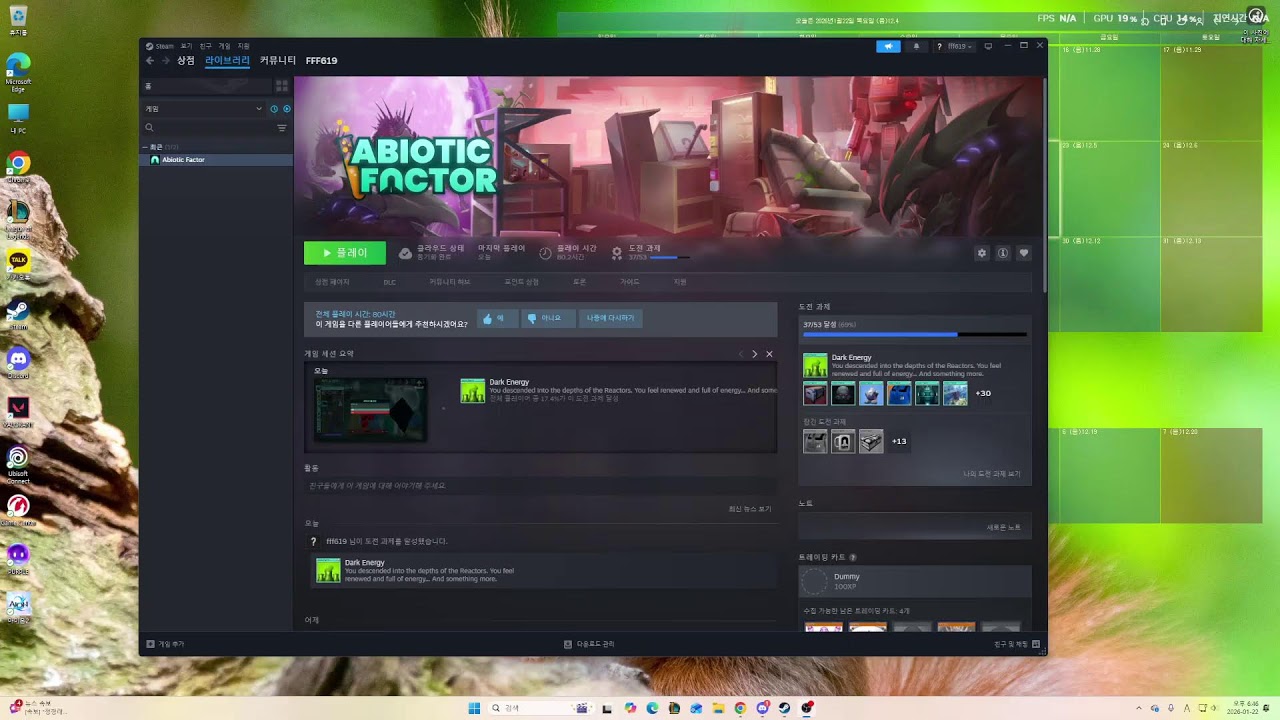Focus the library search field
Screen dimensions: 1280x720
click(x=208, y=128)
